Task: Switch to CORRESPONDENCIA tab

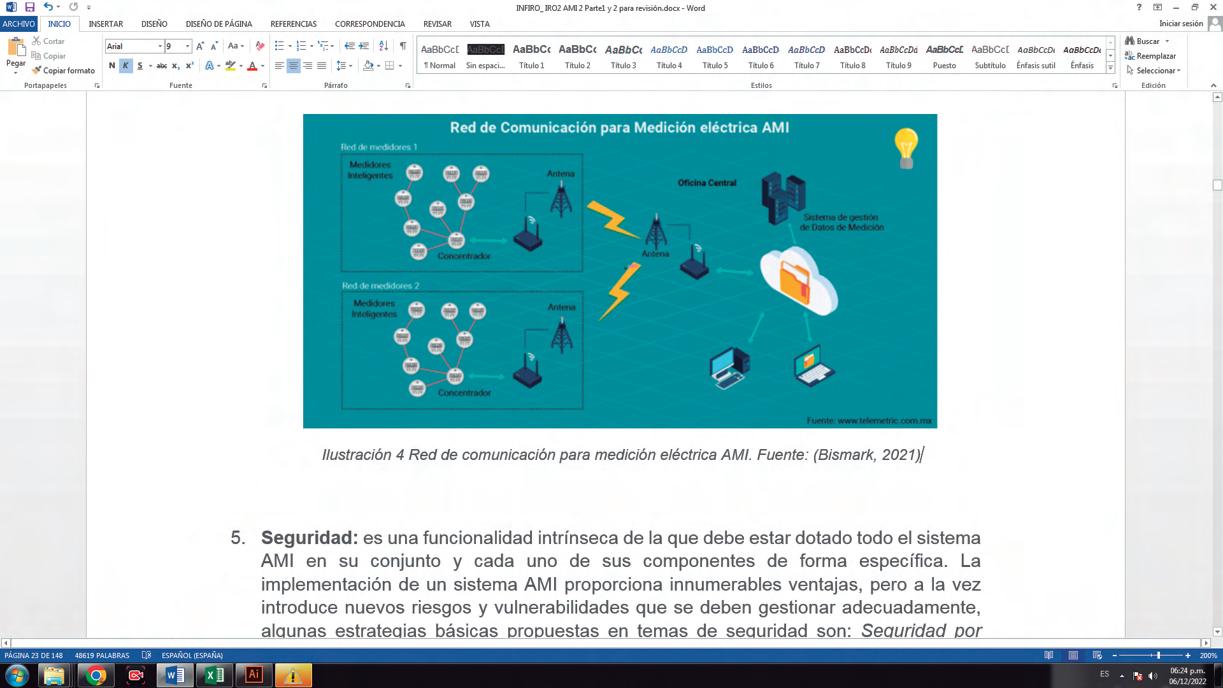Action: pos(370,24)
